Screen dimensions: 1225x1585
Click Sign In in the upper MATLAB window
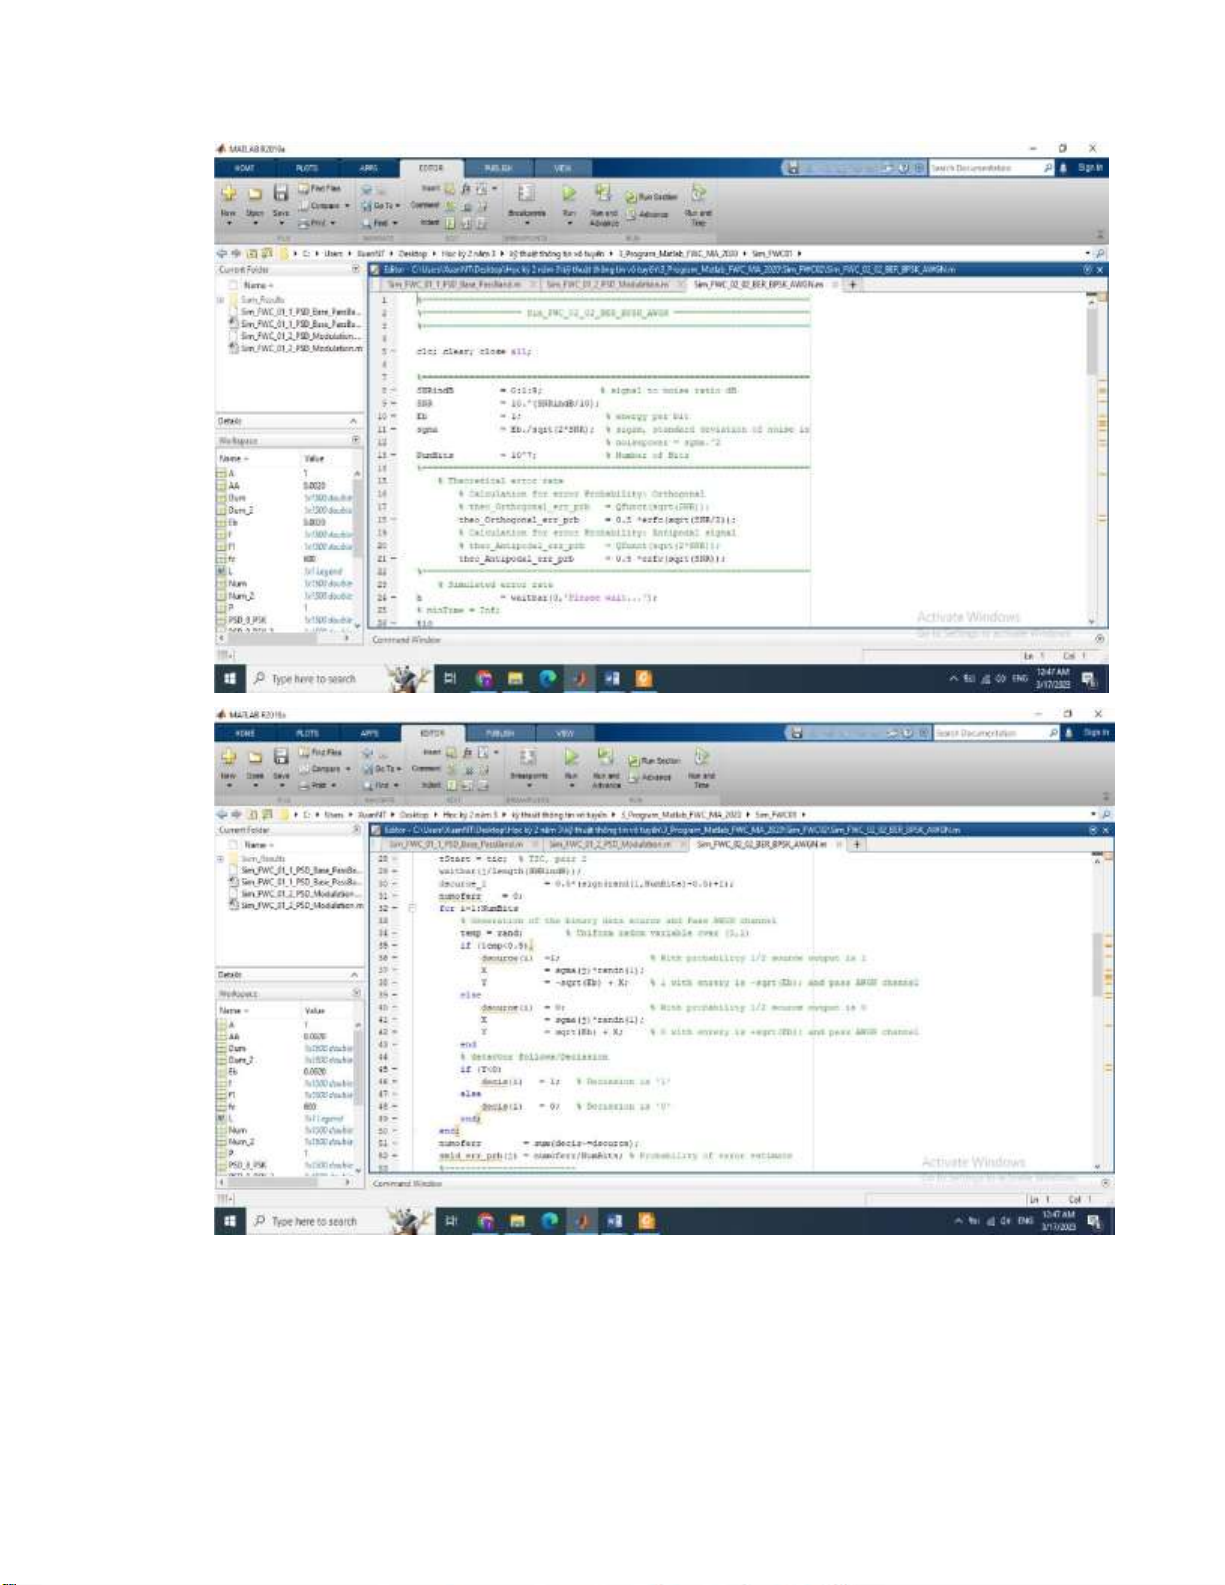coord(1090,168)
